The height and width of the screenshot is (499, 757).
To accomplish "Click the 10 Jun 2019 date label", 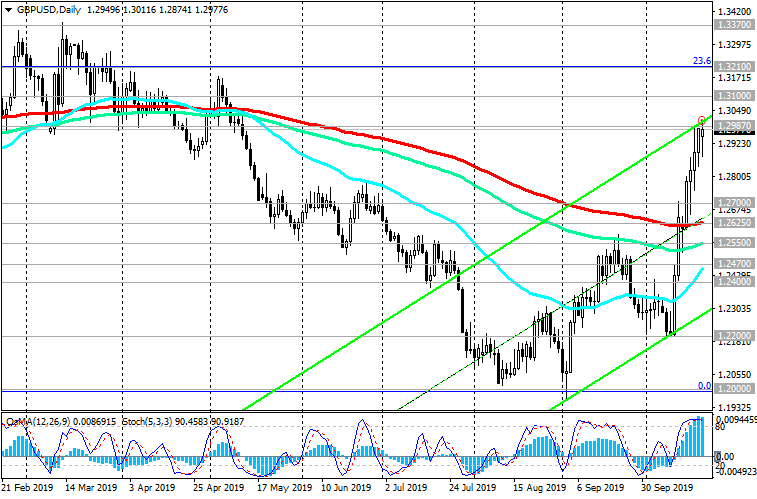I will pos(346,487).
